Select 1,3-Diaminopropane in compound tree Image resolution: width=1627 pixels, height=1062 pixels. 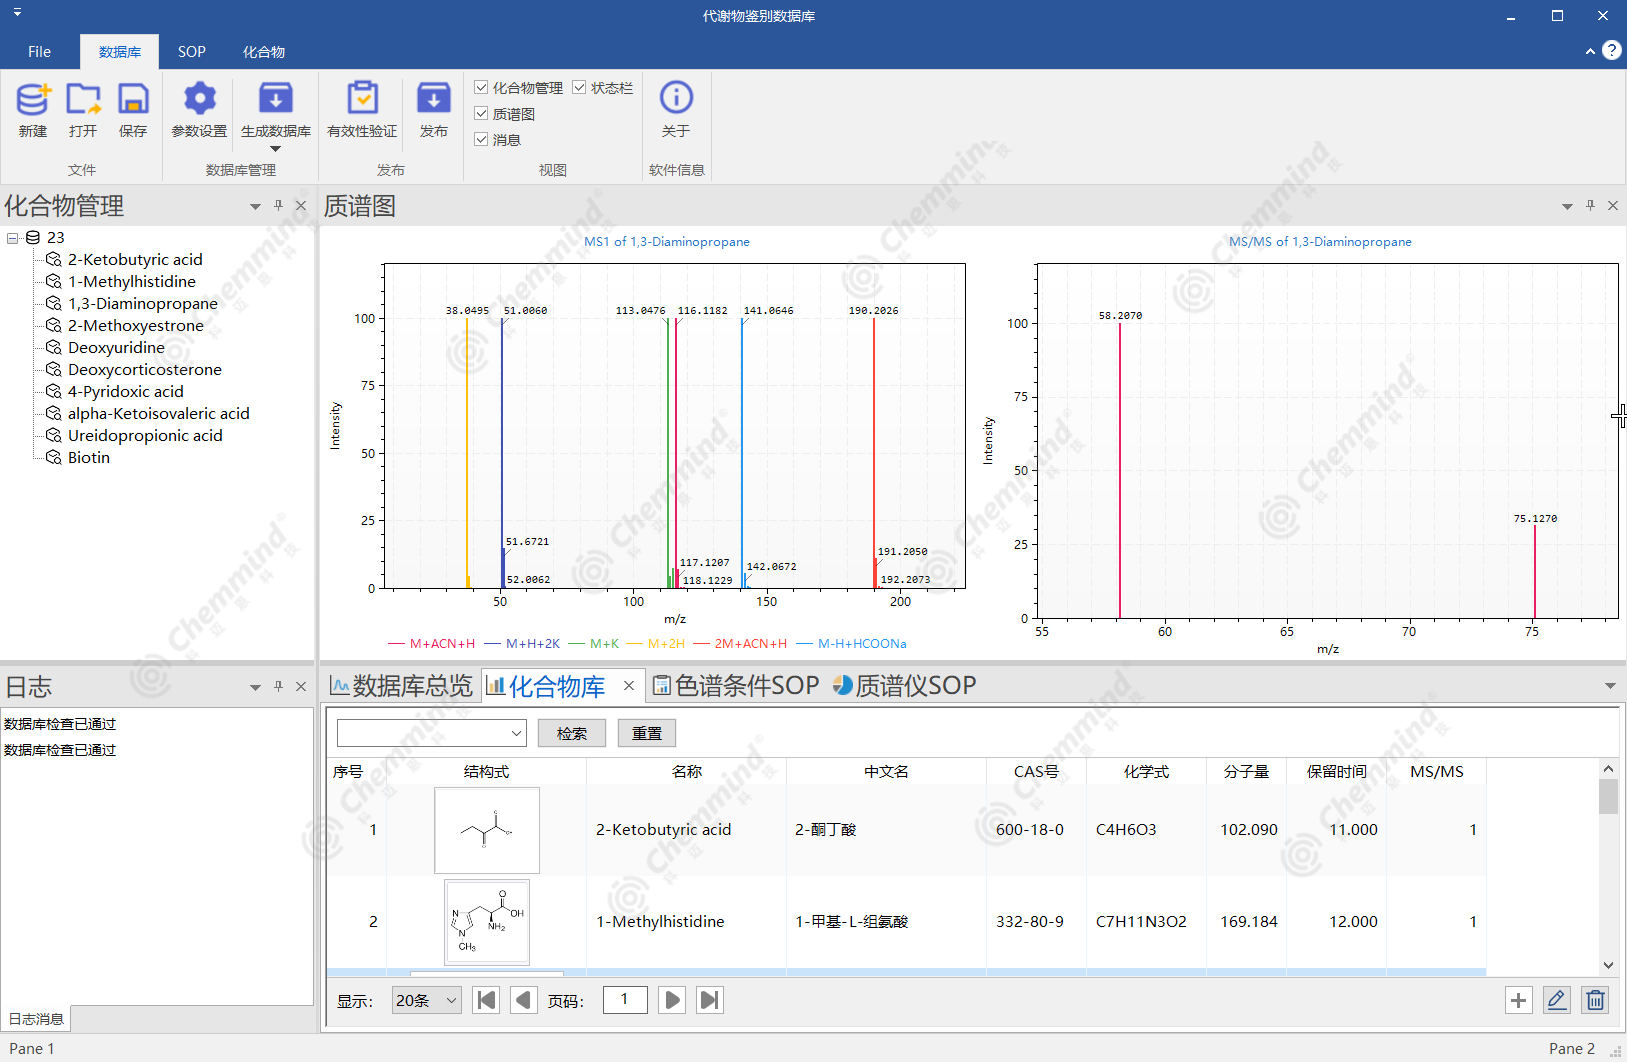(x=143, y=304)
